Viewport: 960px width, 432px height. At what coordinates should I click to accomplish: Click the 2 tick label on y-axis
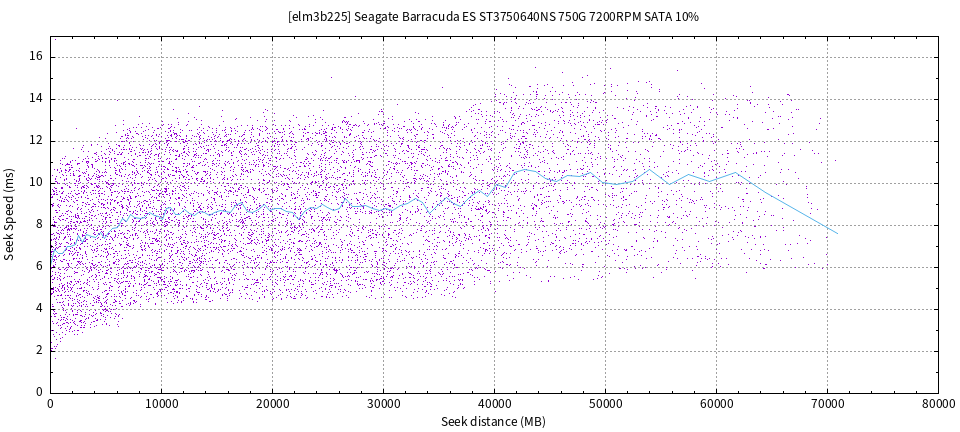[38, 351]
